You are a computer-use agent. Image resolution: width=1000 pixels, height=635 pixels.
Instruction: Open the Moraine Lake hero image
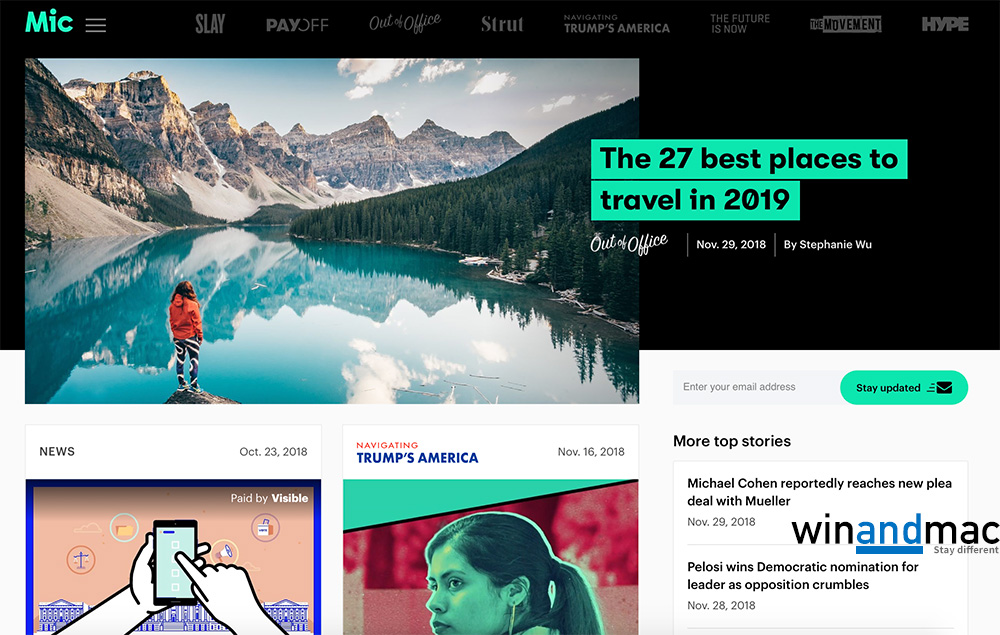(x=332, y=231)
